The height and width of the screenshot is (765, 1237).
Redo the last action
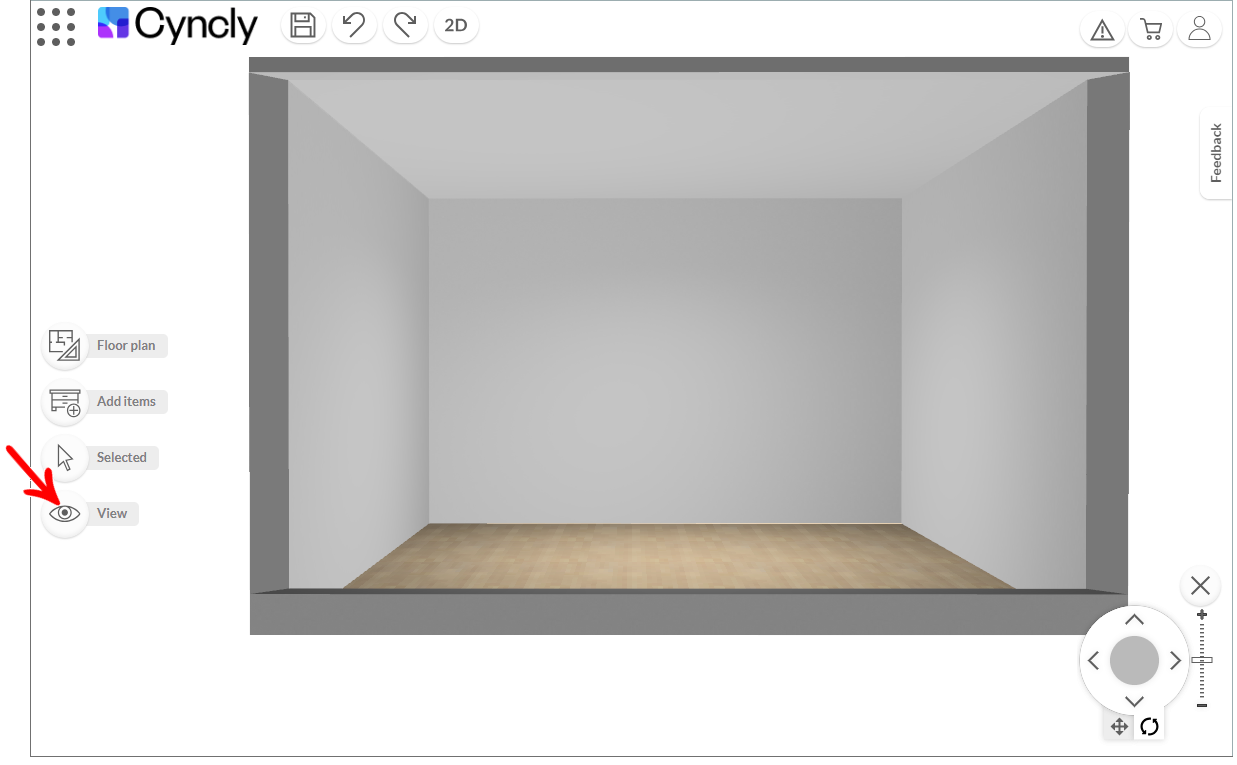point(405,25)
